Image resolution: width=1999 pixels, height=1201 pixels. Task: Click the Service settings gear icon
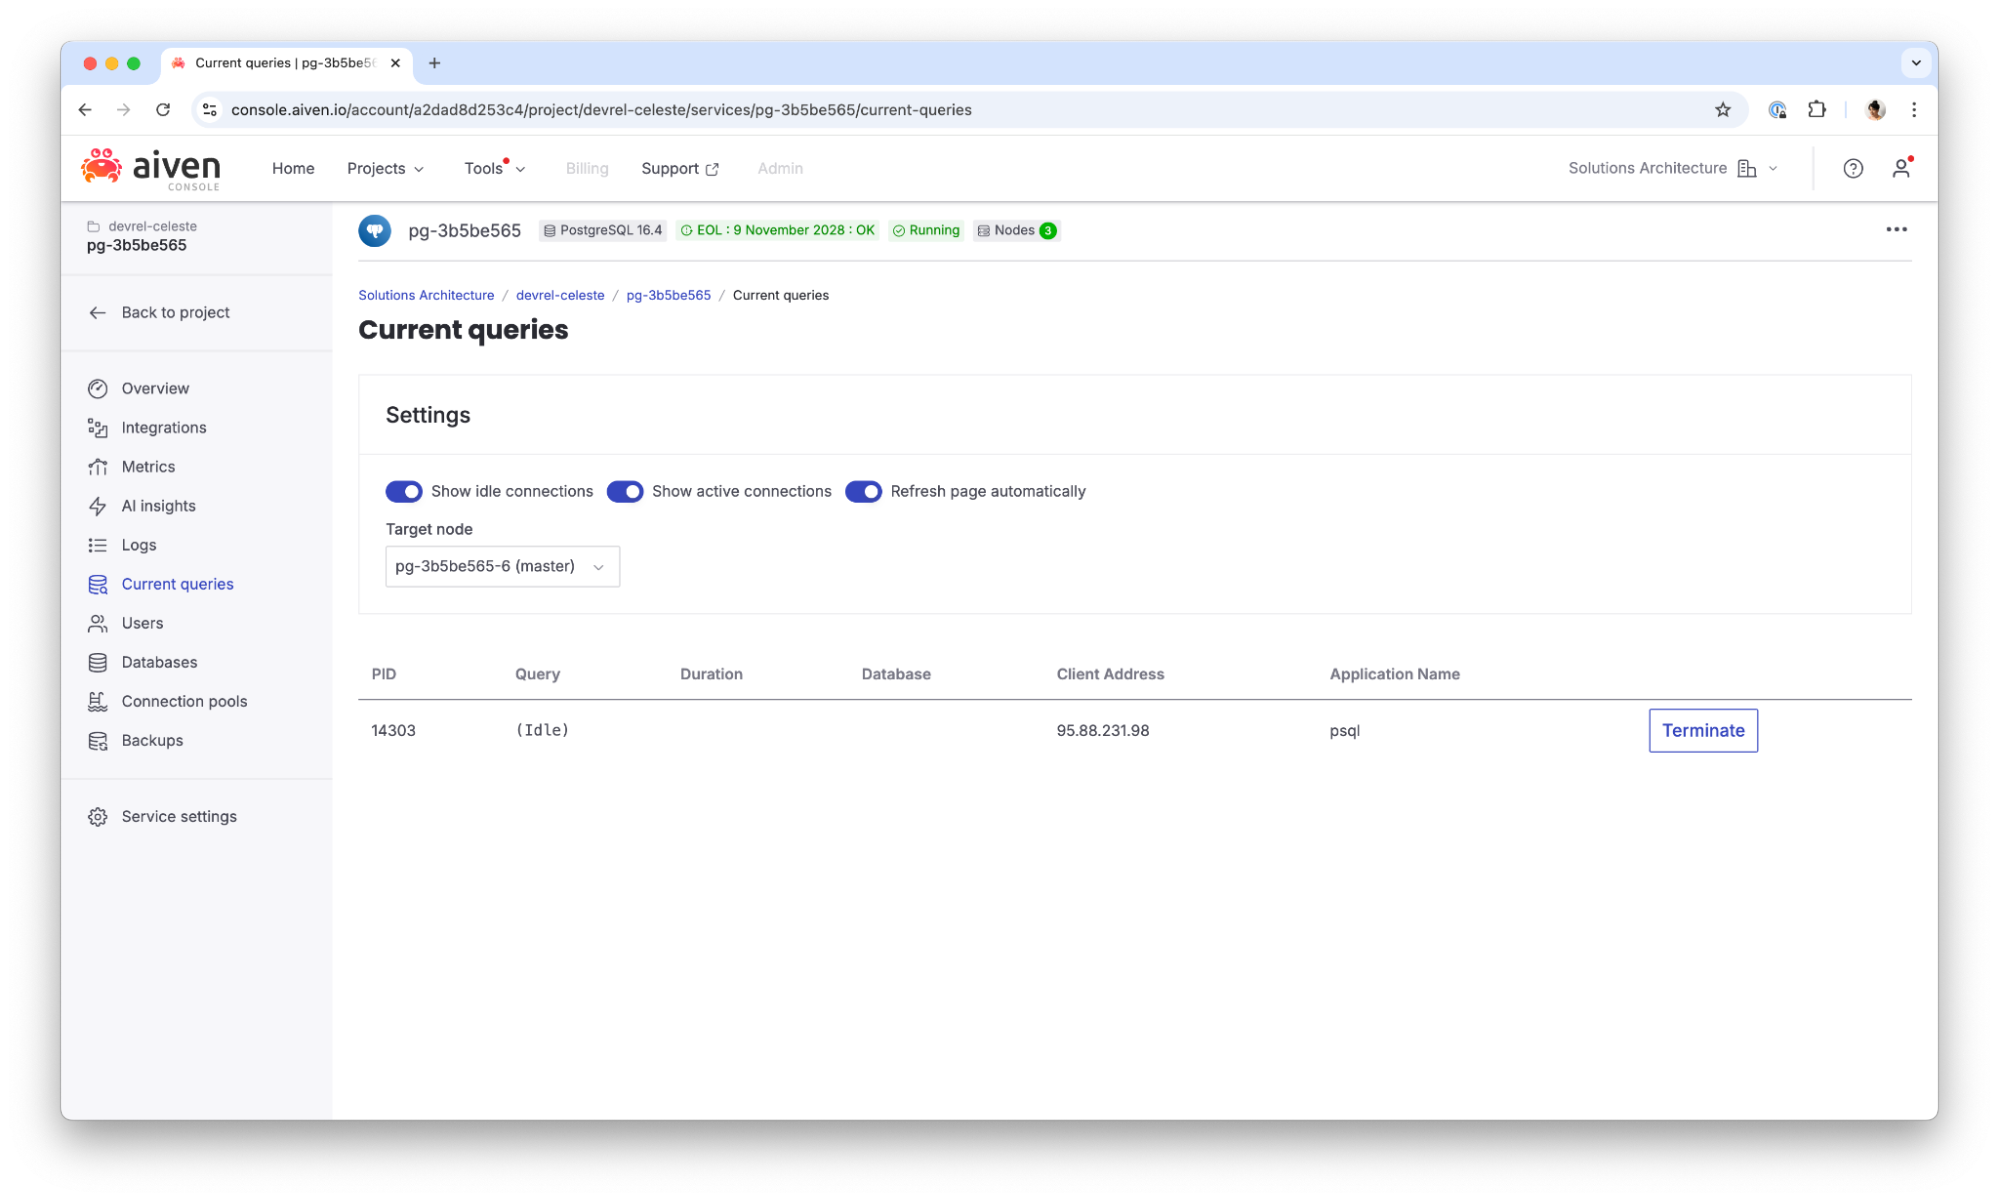click(97, 817)
